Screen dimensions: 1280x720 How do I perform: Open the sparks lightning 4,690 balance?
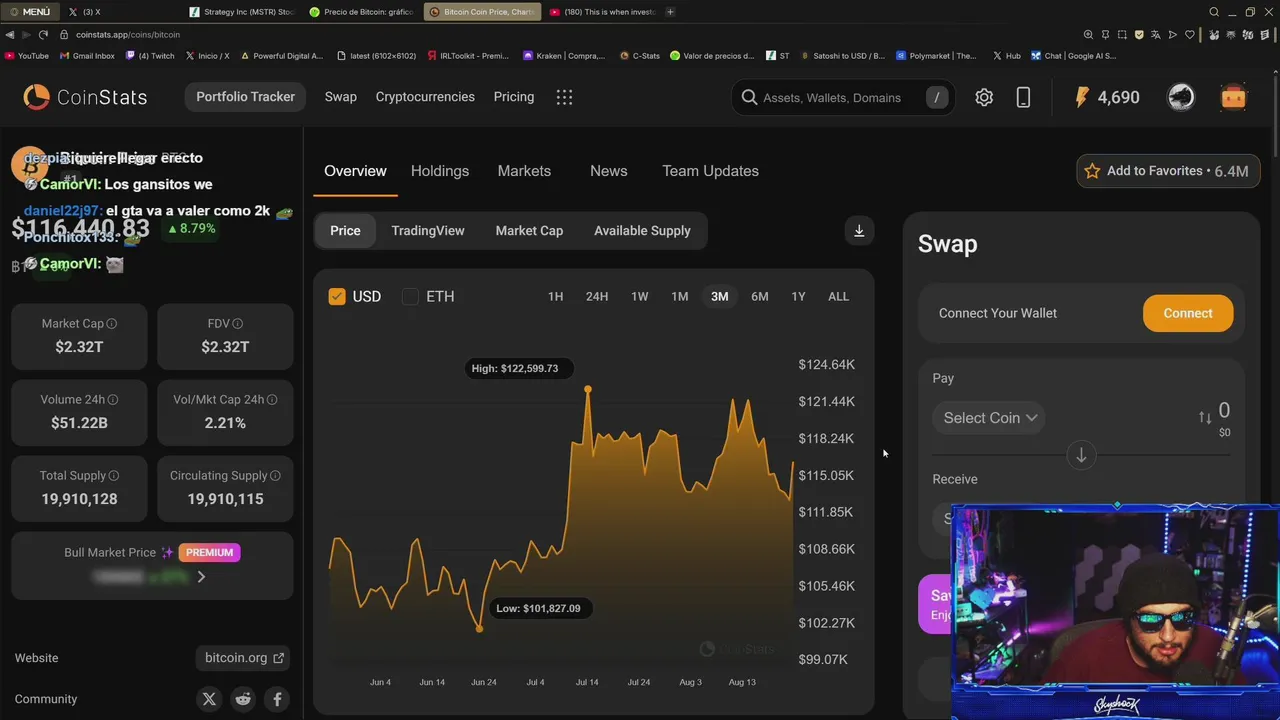(1106, 97)
